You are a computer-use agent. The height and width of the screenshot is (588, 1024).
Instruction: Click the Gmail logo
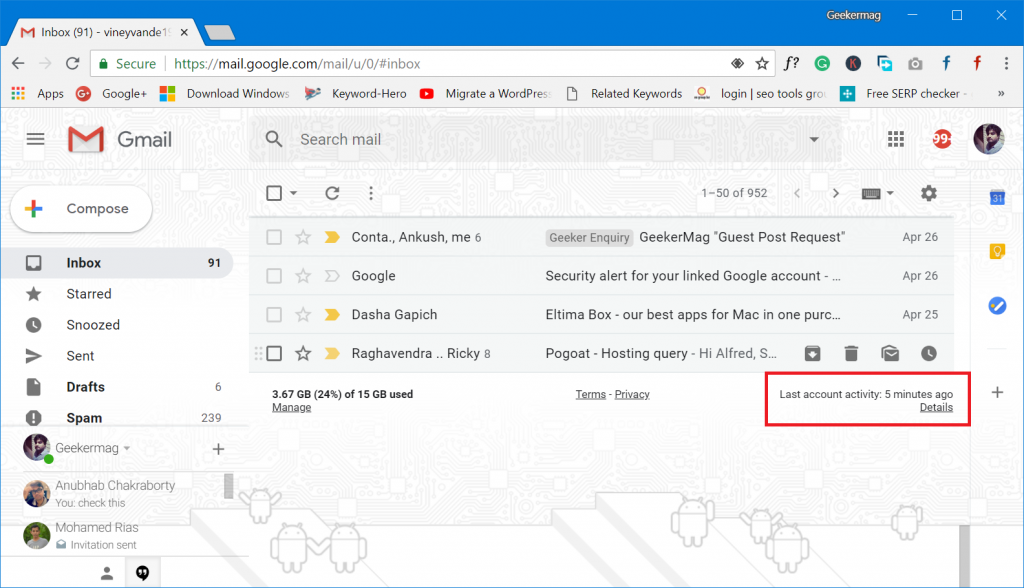(x=120, y=139)
